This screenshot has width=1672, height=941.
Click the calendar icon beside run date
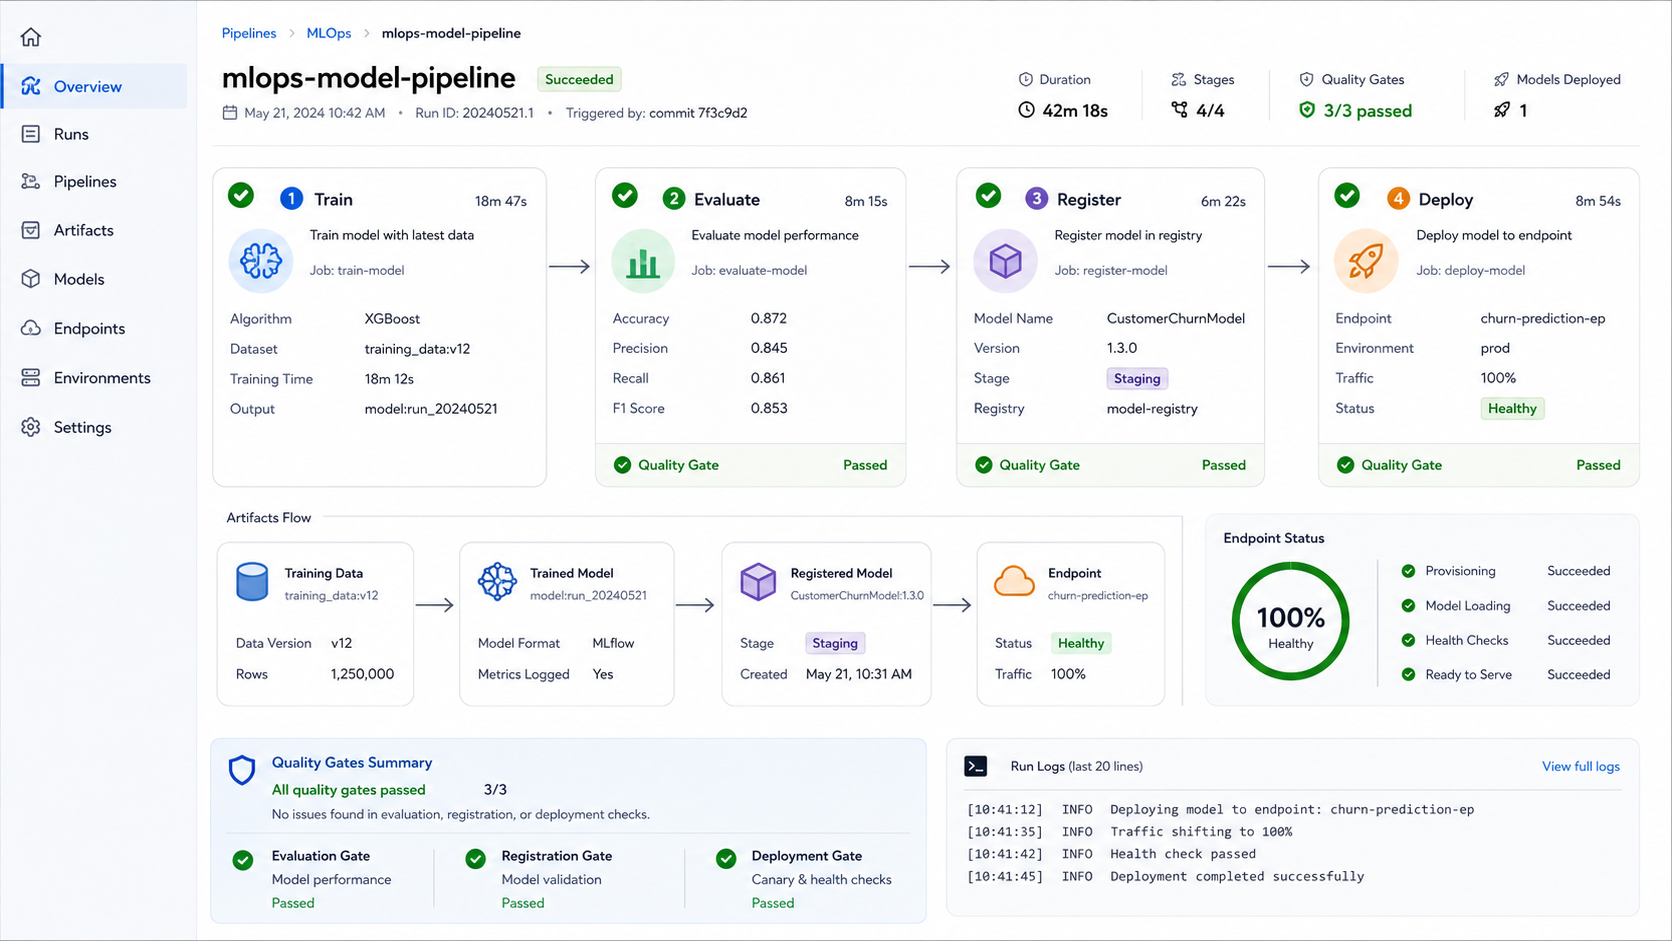pyautogui.click(x=230, y=113)
